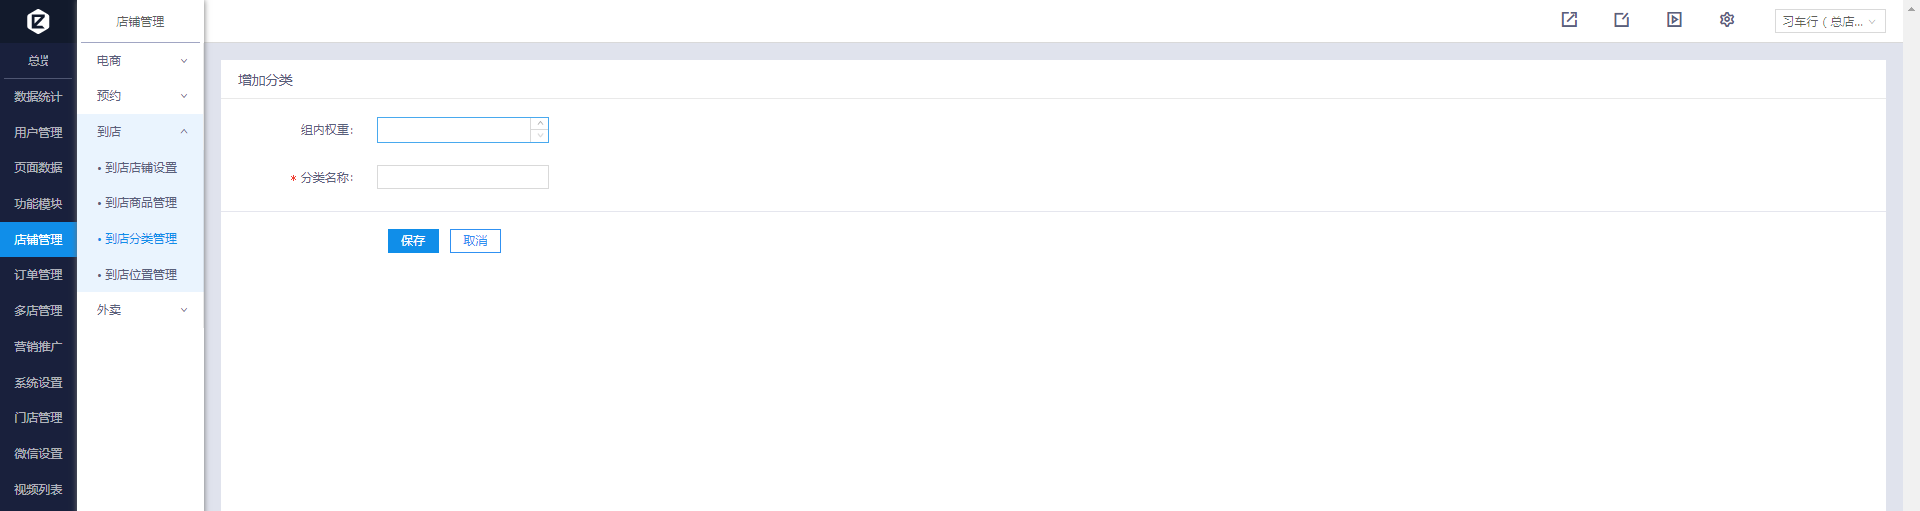
Task: Open settings via the gear icon
Action: [x=1726, y=20]
